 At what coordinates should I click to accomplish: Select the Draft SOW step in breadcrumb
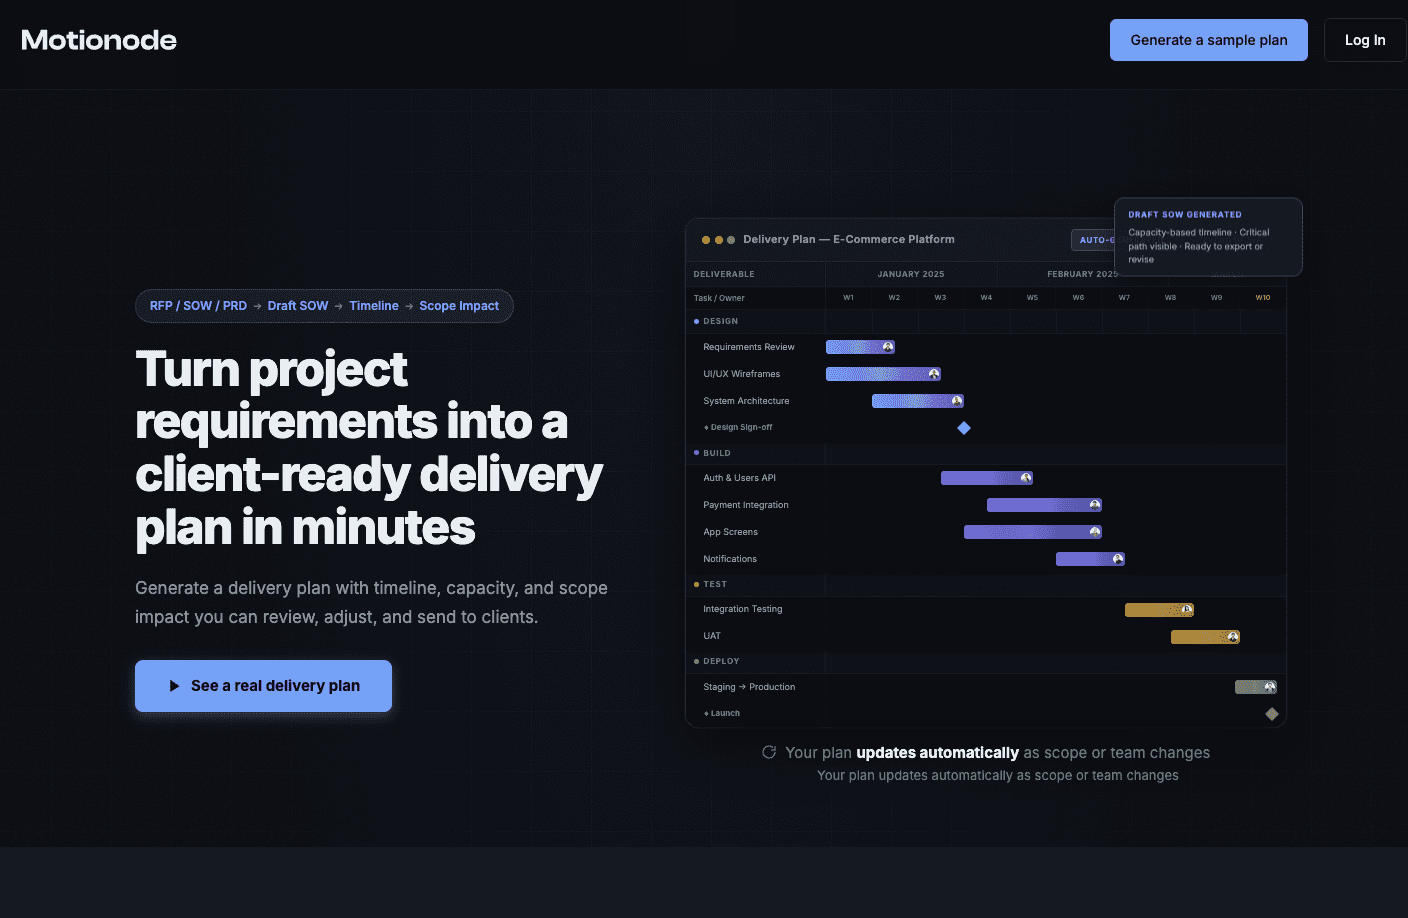pyautogui.click(x=297, y=306)
